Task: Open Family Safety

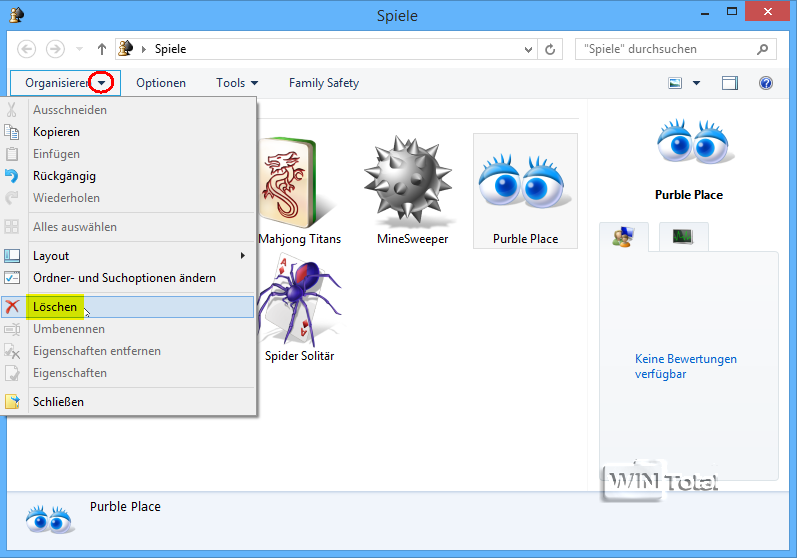Action: 324,83
